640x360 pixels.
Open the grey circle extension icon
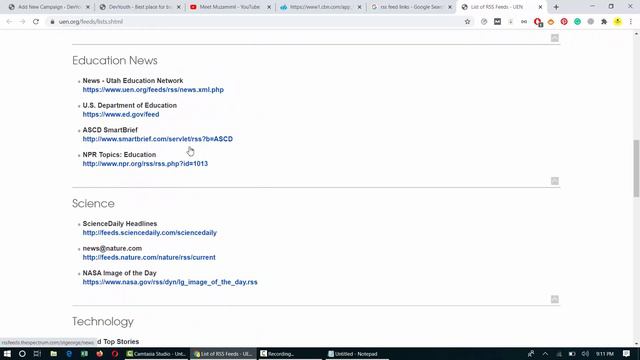[591, 22]
